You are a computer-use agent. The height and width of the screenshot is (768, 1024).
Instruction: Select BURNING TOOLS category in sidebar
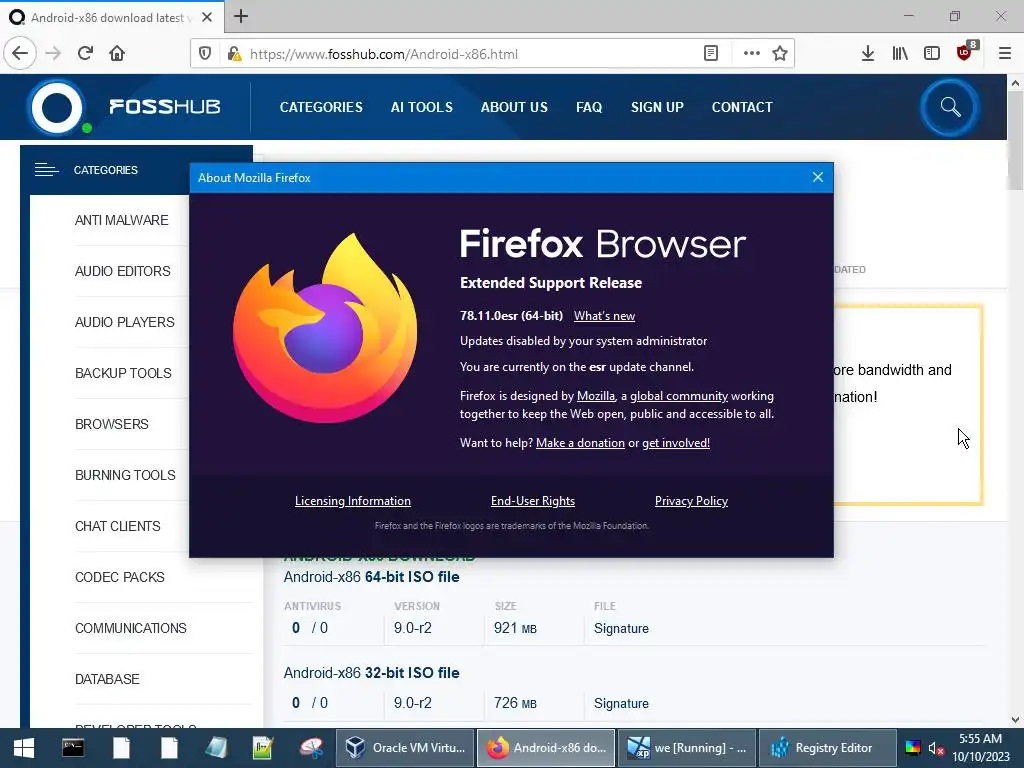tap(125, 475)
